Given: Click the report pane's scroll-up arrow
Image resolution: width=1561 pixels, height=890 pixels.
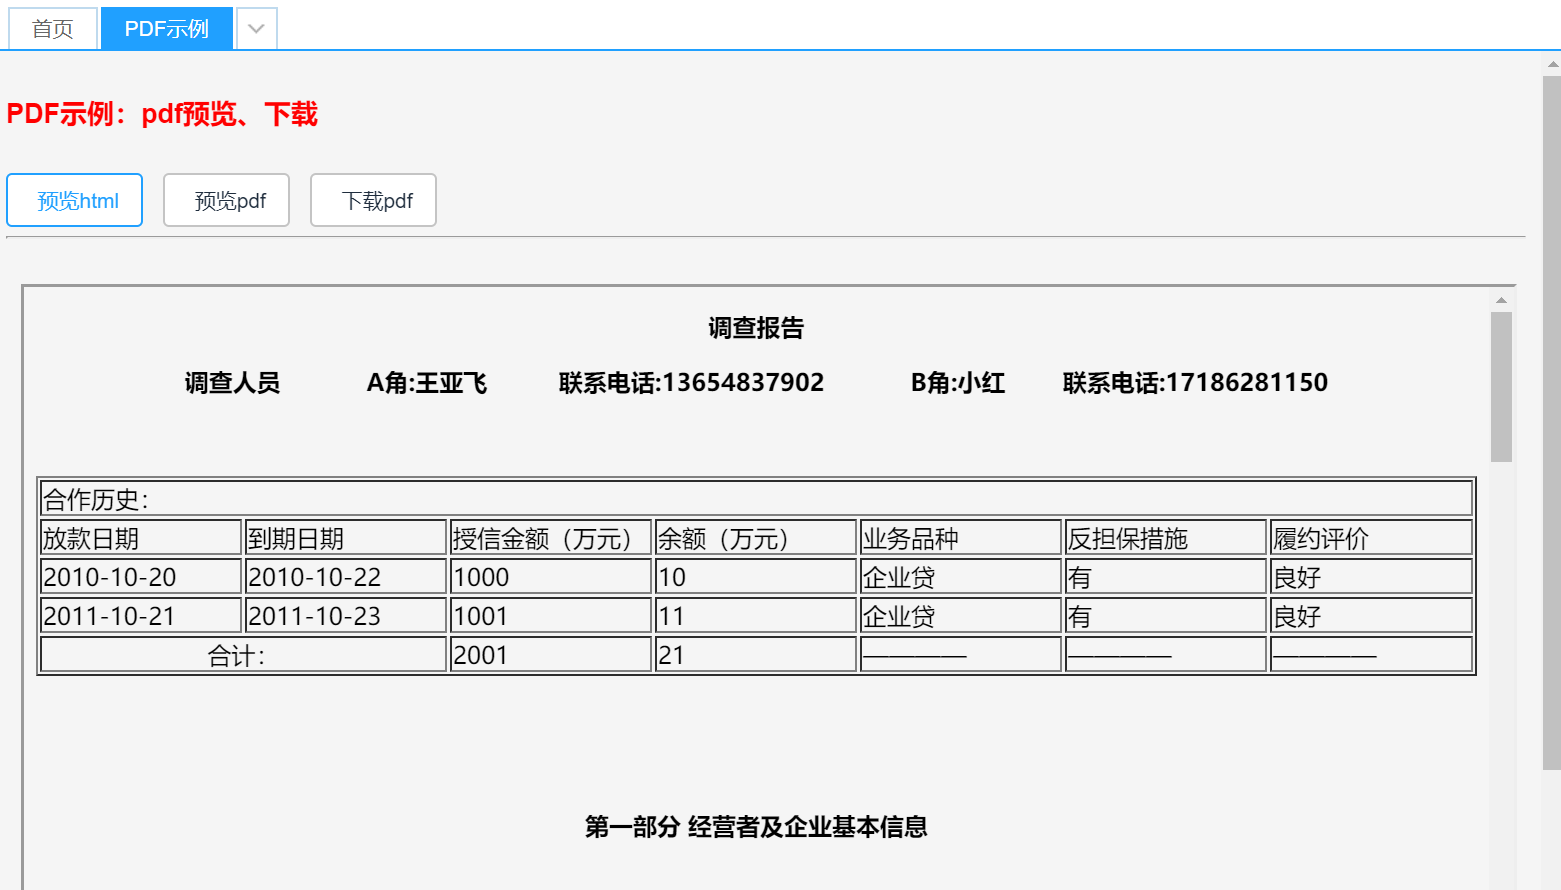Looking at the screenshot, I should click(1501, 300).
